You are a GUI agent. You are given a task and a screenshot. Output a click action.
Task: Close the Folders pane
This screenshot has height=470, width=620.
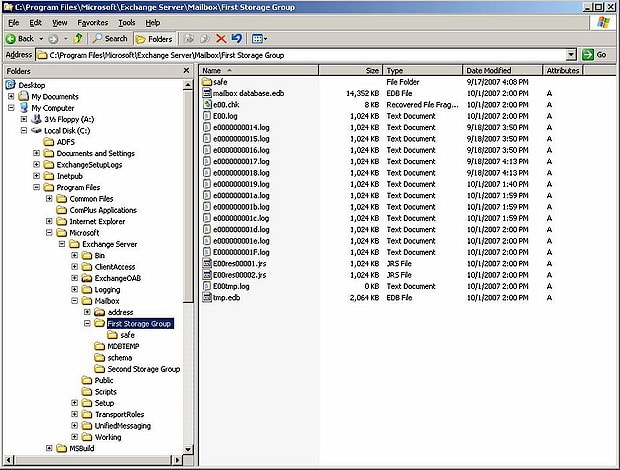coord(186,70)
